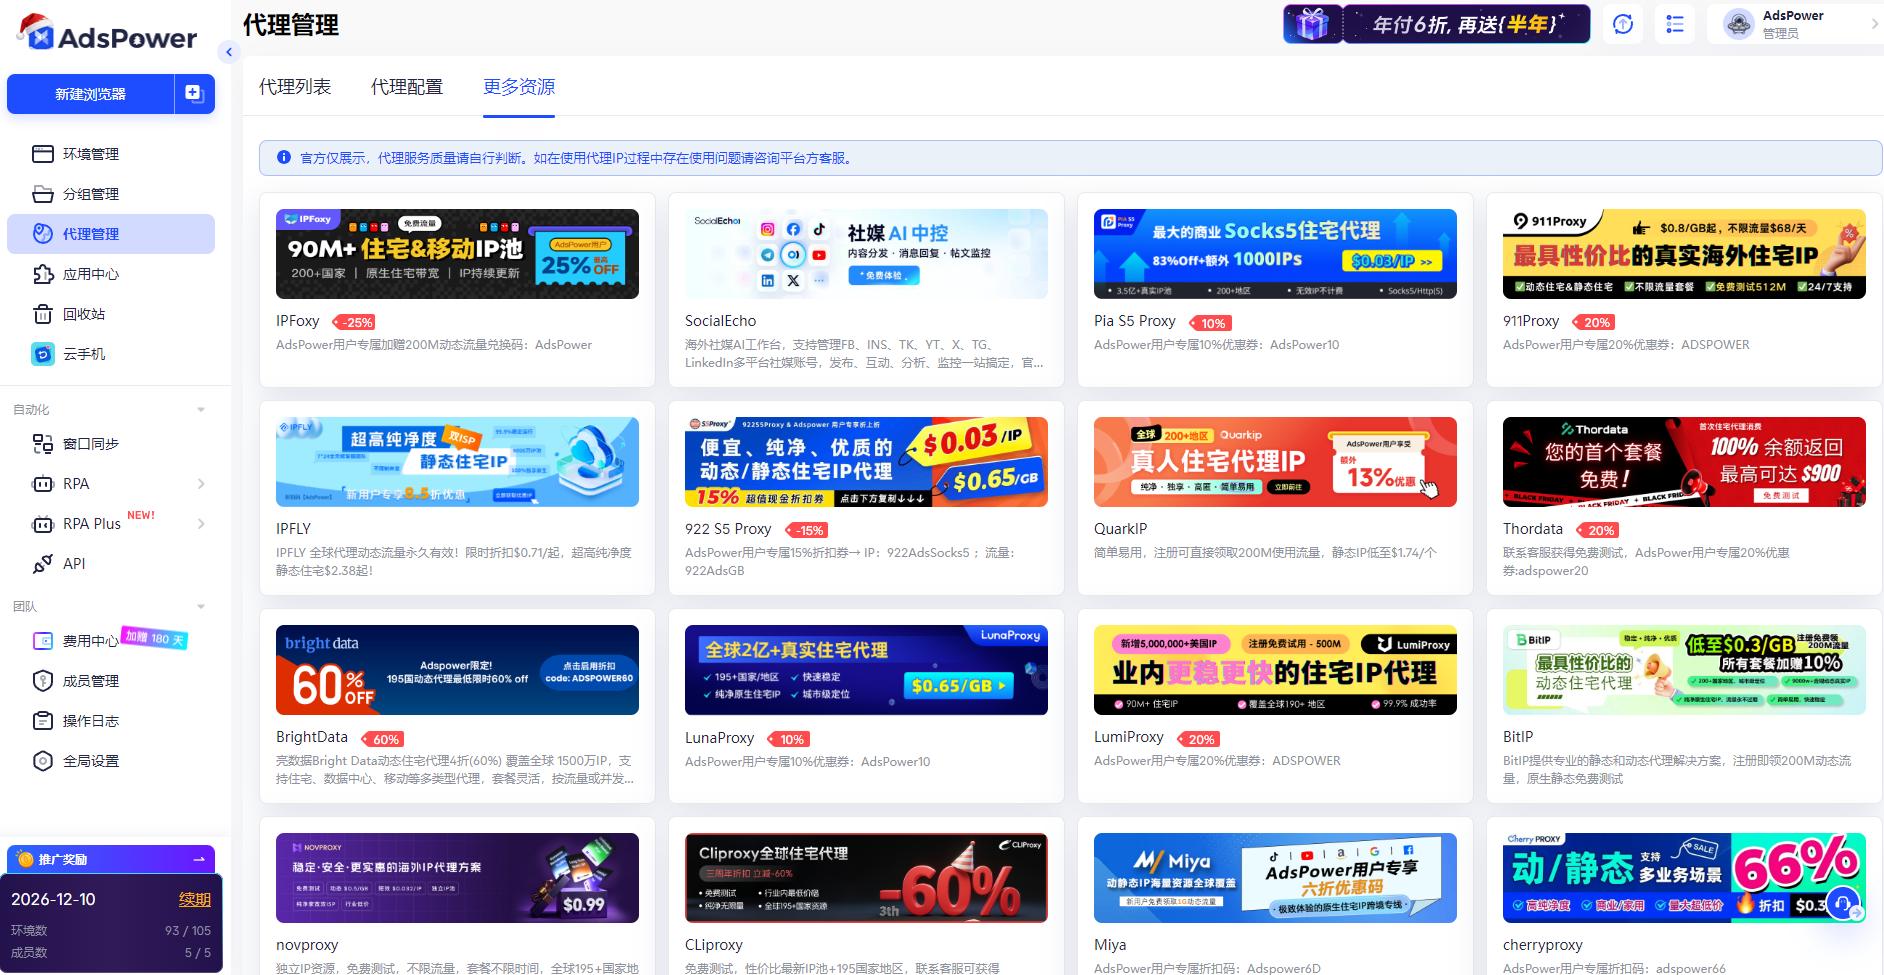Collapse the 自动化 section
The image size is (1884, 975).
200,409
